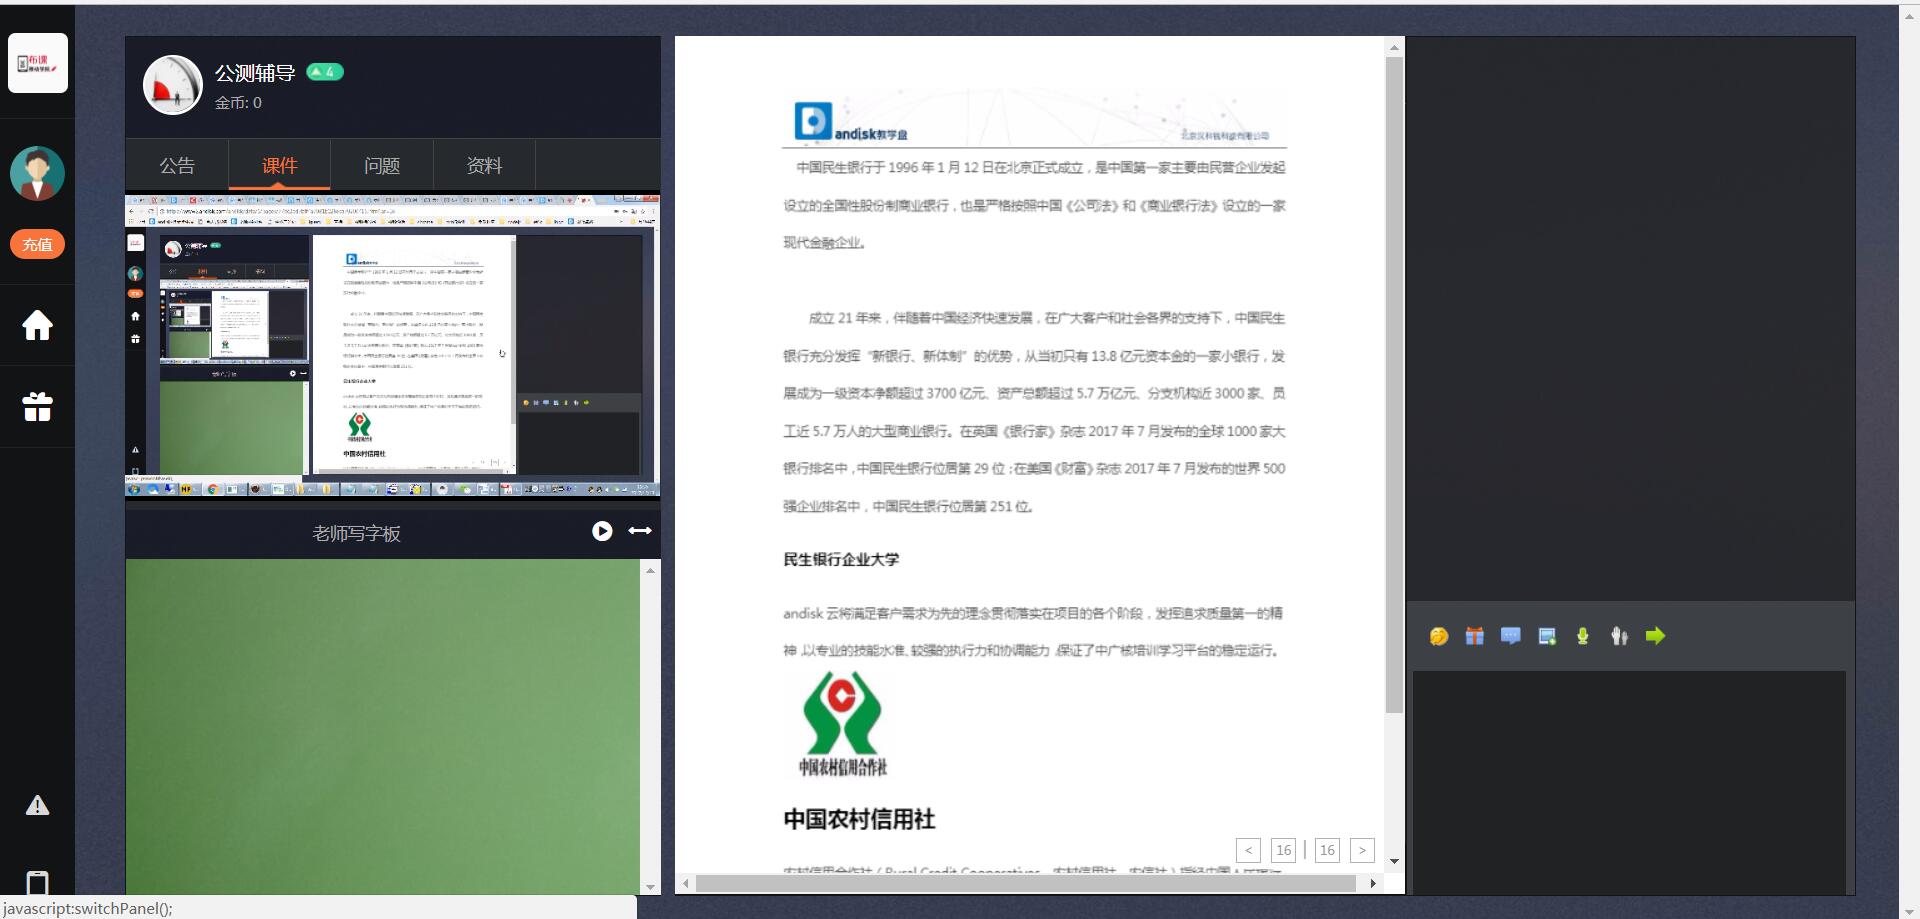Click the page number input showing 16
Viewport: 1920px width, 919px height.
1284,849
